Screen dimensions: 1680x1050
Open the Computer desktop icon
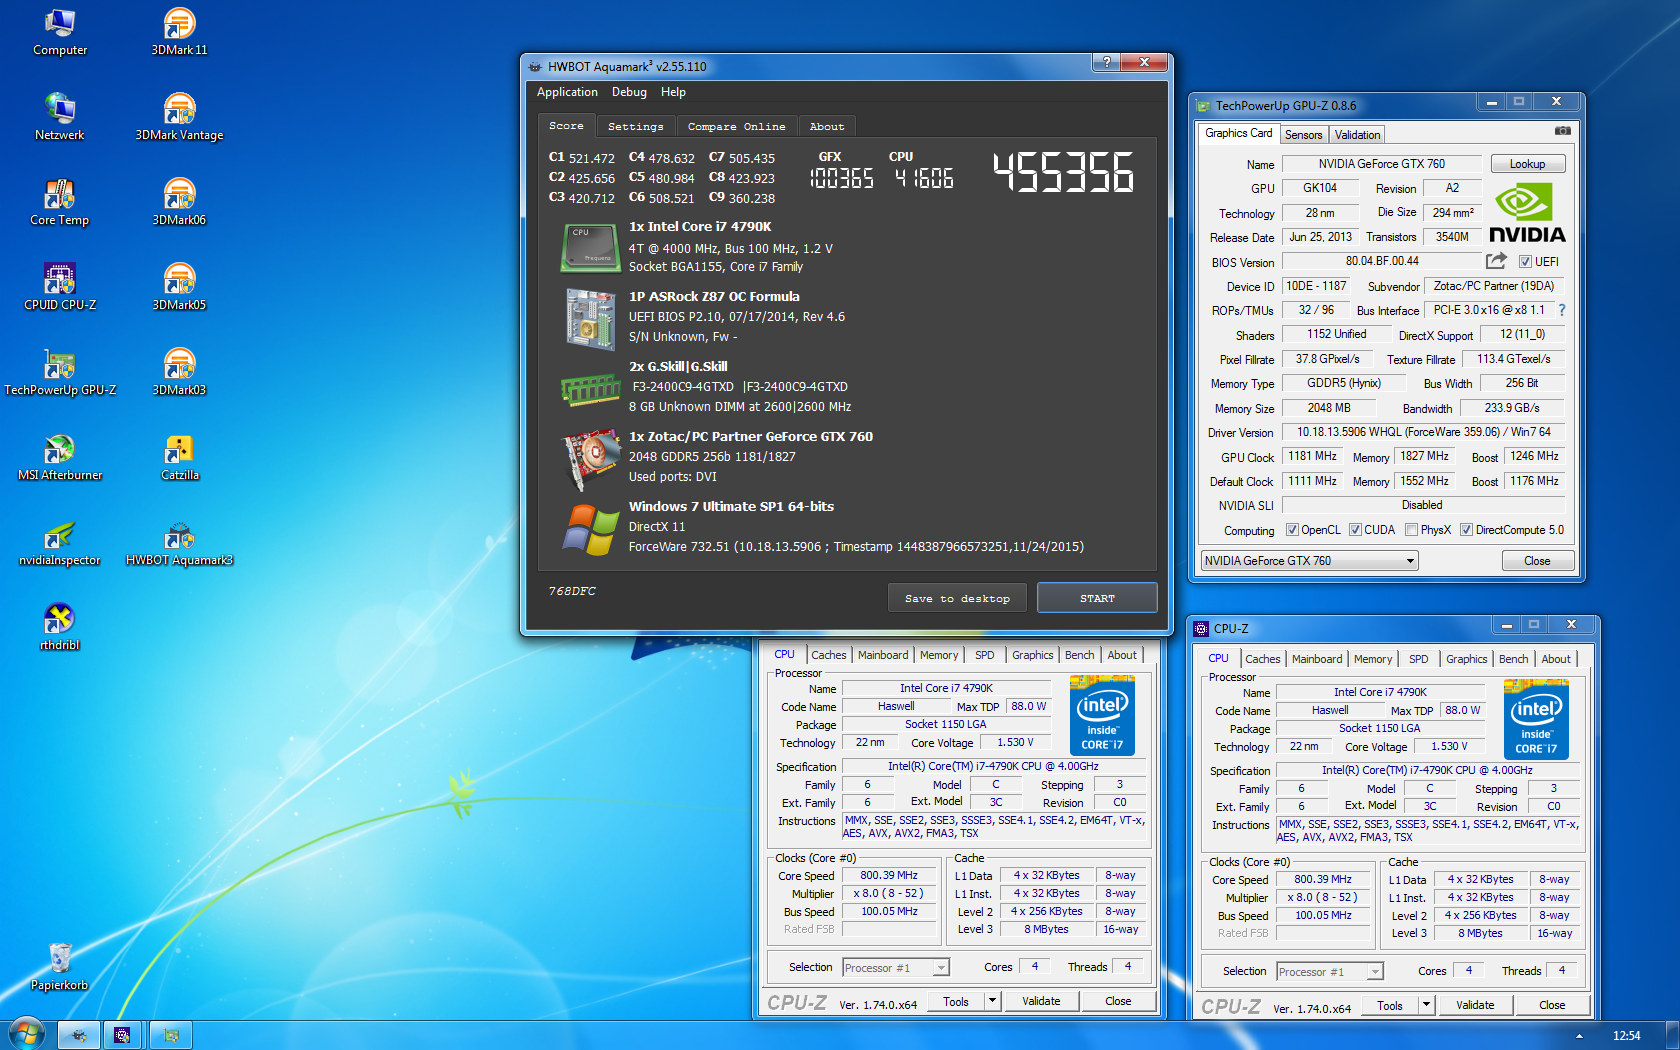pos(60,32)
